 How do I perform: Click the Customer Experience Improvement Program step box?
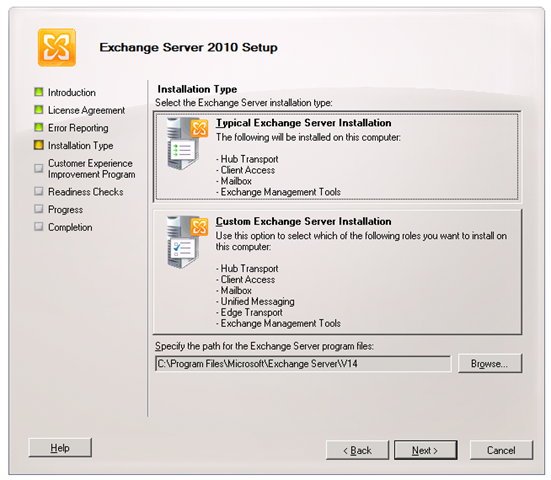[39, 168]
